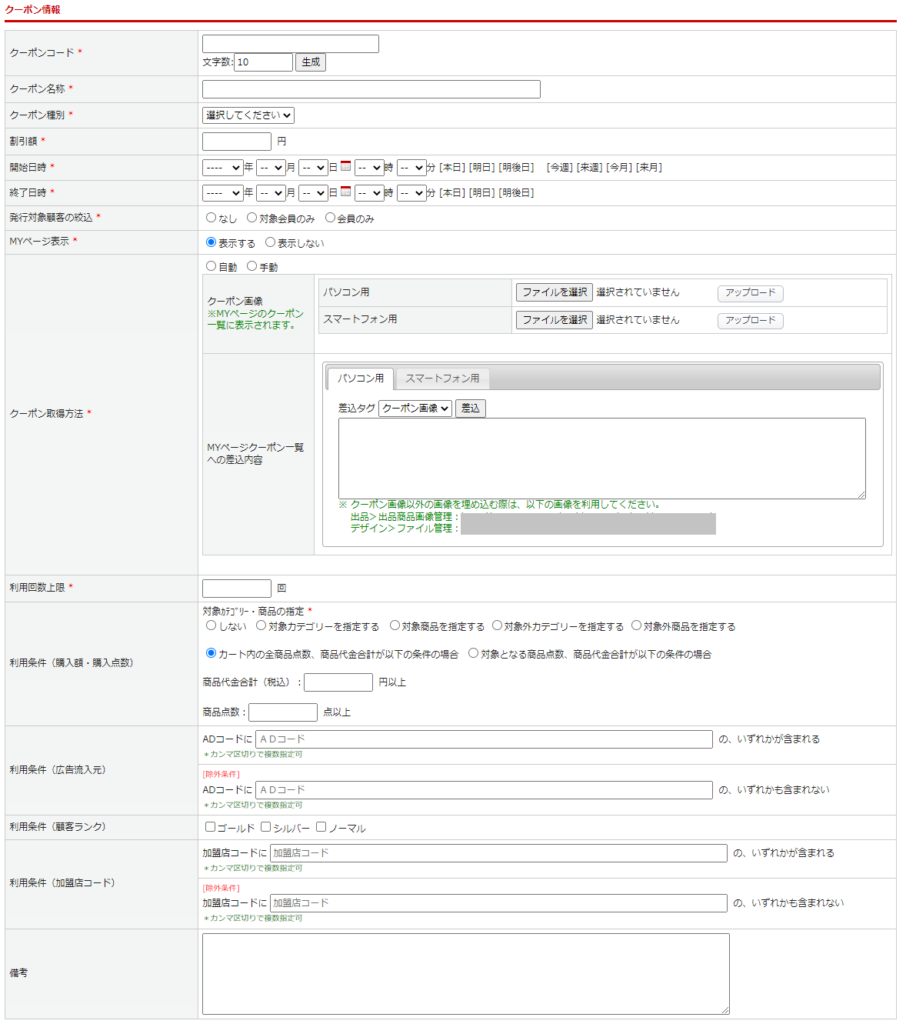Click the 生成 button for coupon code

click(310, 62)
